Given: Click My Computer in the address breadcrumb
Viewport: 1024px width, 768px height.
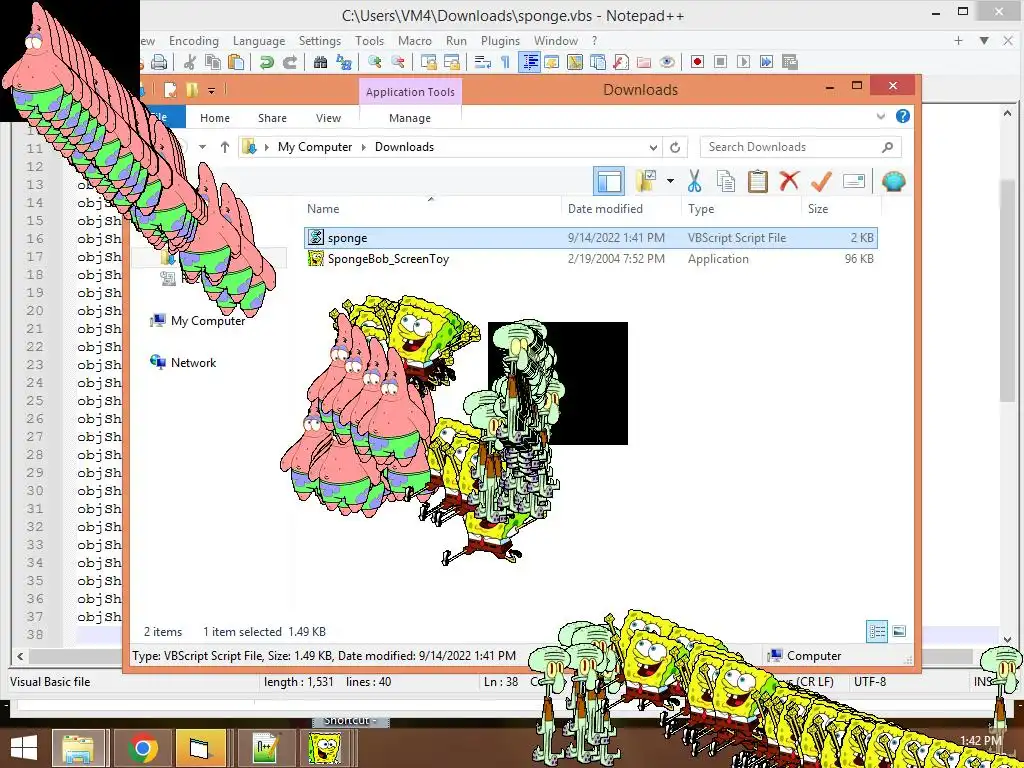Looking at the screenshot, I should (315, 147).
